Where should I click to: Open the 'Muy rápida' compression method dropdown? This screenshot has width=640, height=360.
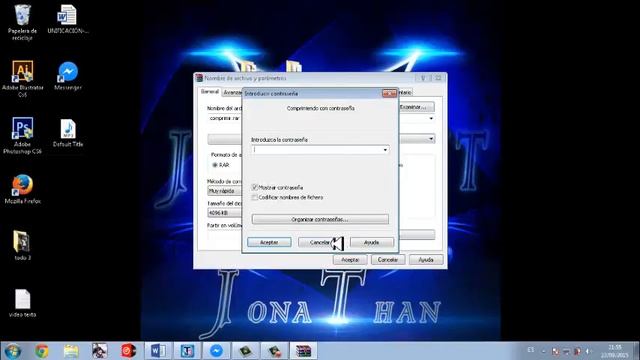[x=224, y=191]
